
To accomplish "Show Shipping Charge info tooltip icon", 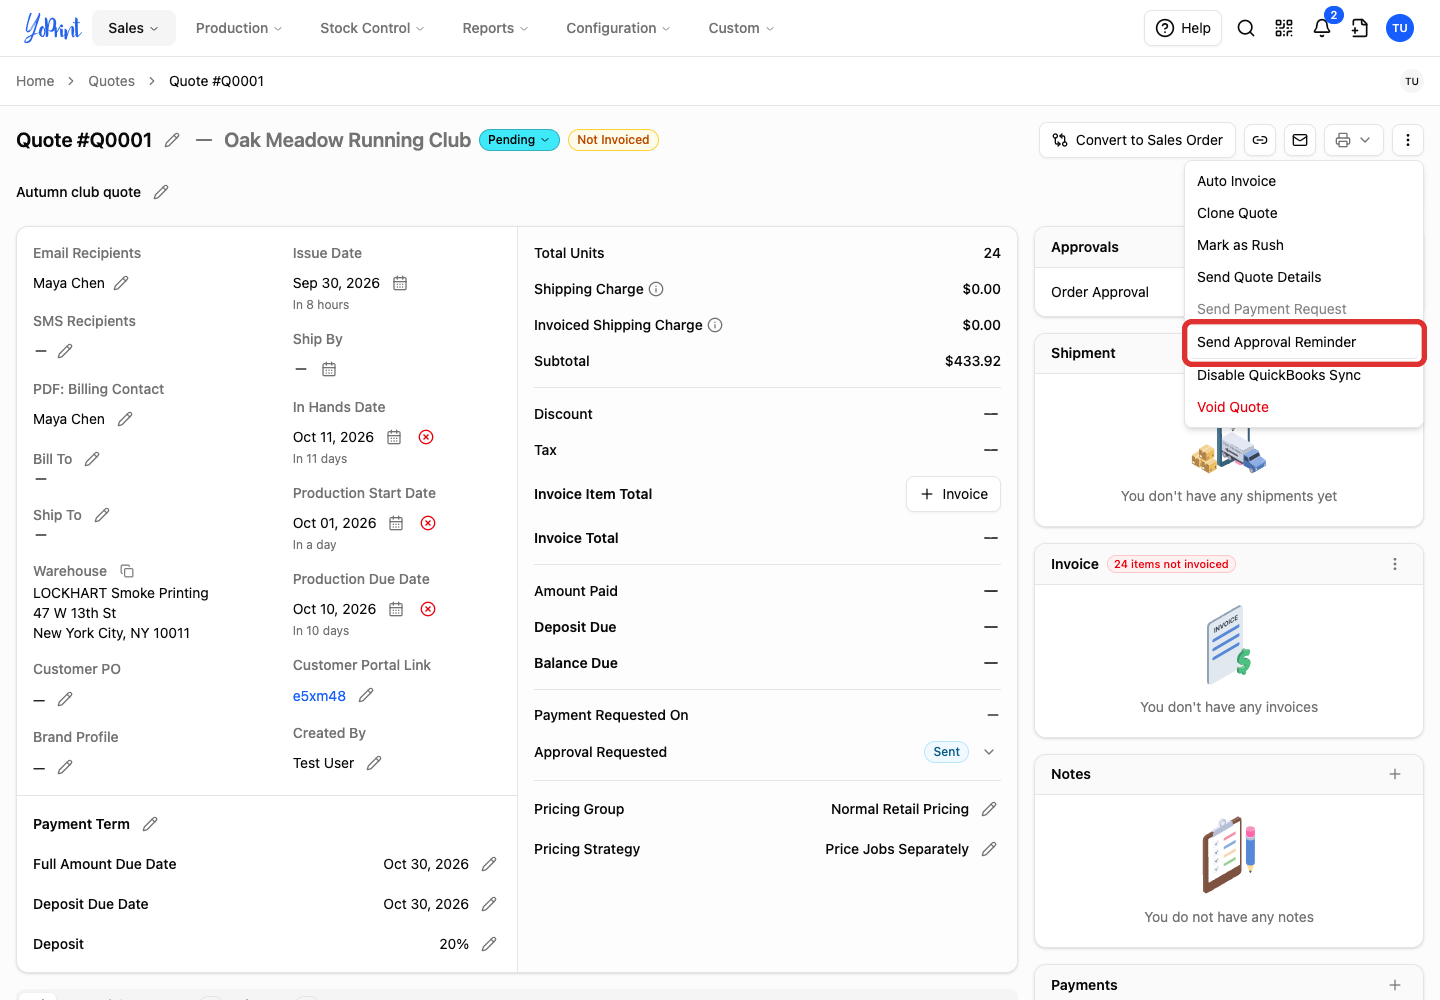I will pyautogui.click(x=656, y=289).
